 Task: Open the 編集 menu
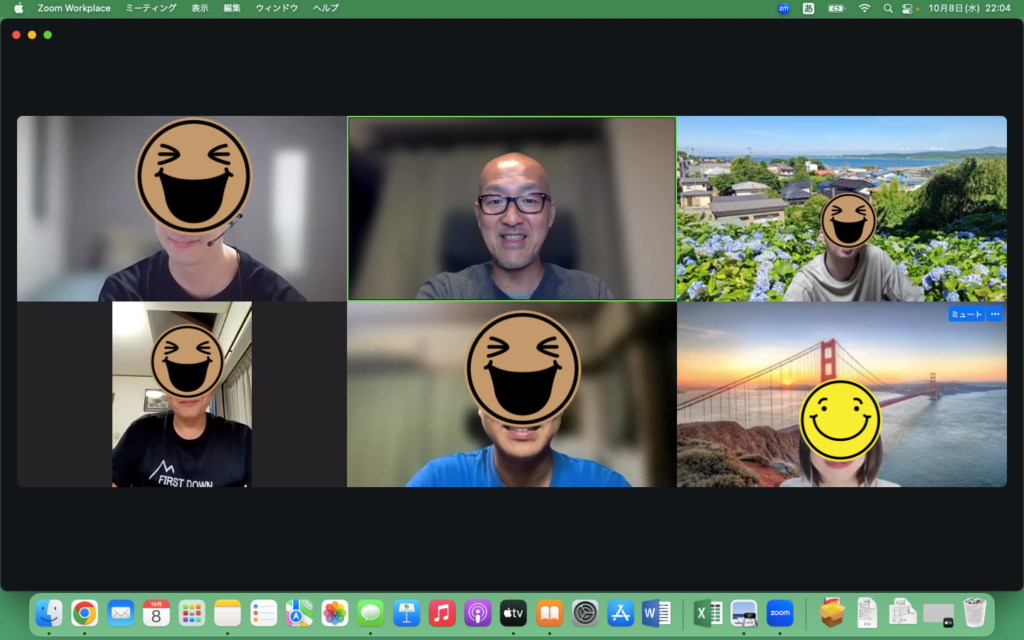tap(232, 8)
